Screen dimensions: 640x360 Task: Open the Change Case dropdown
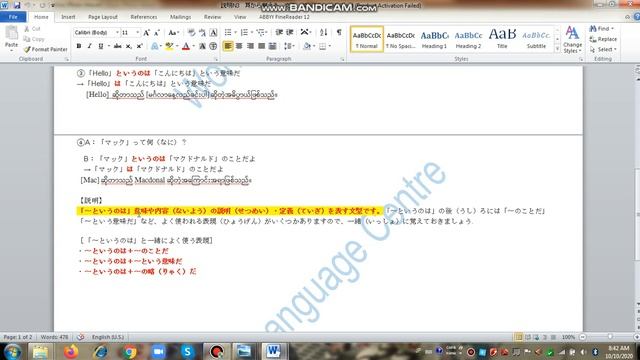[173, 33]
